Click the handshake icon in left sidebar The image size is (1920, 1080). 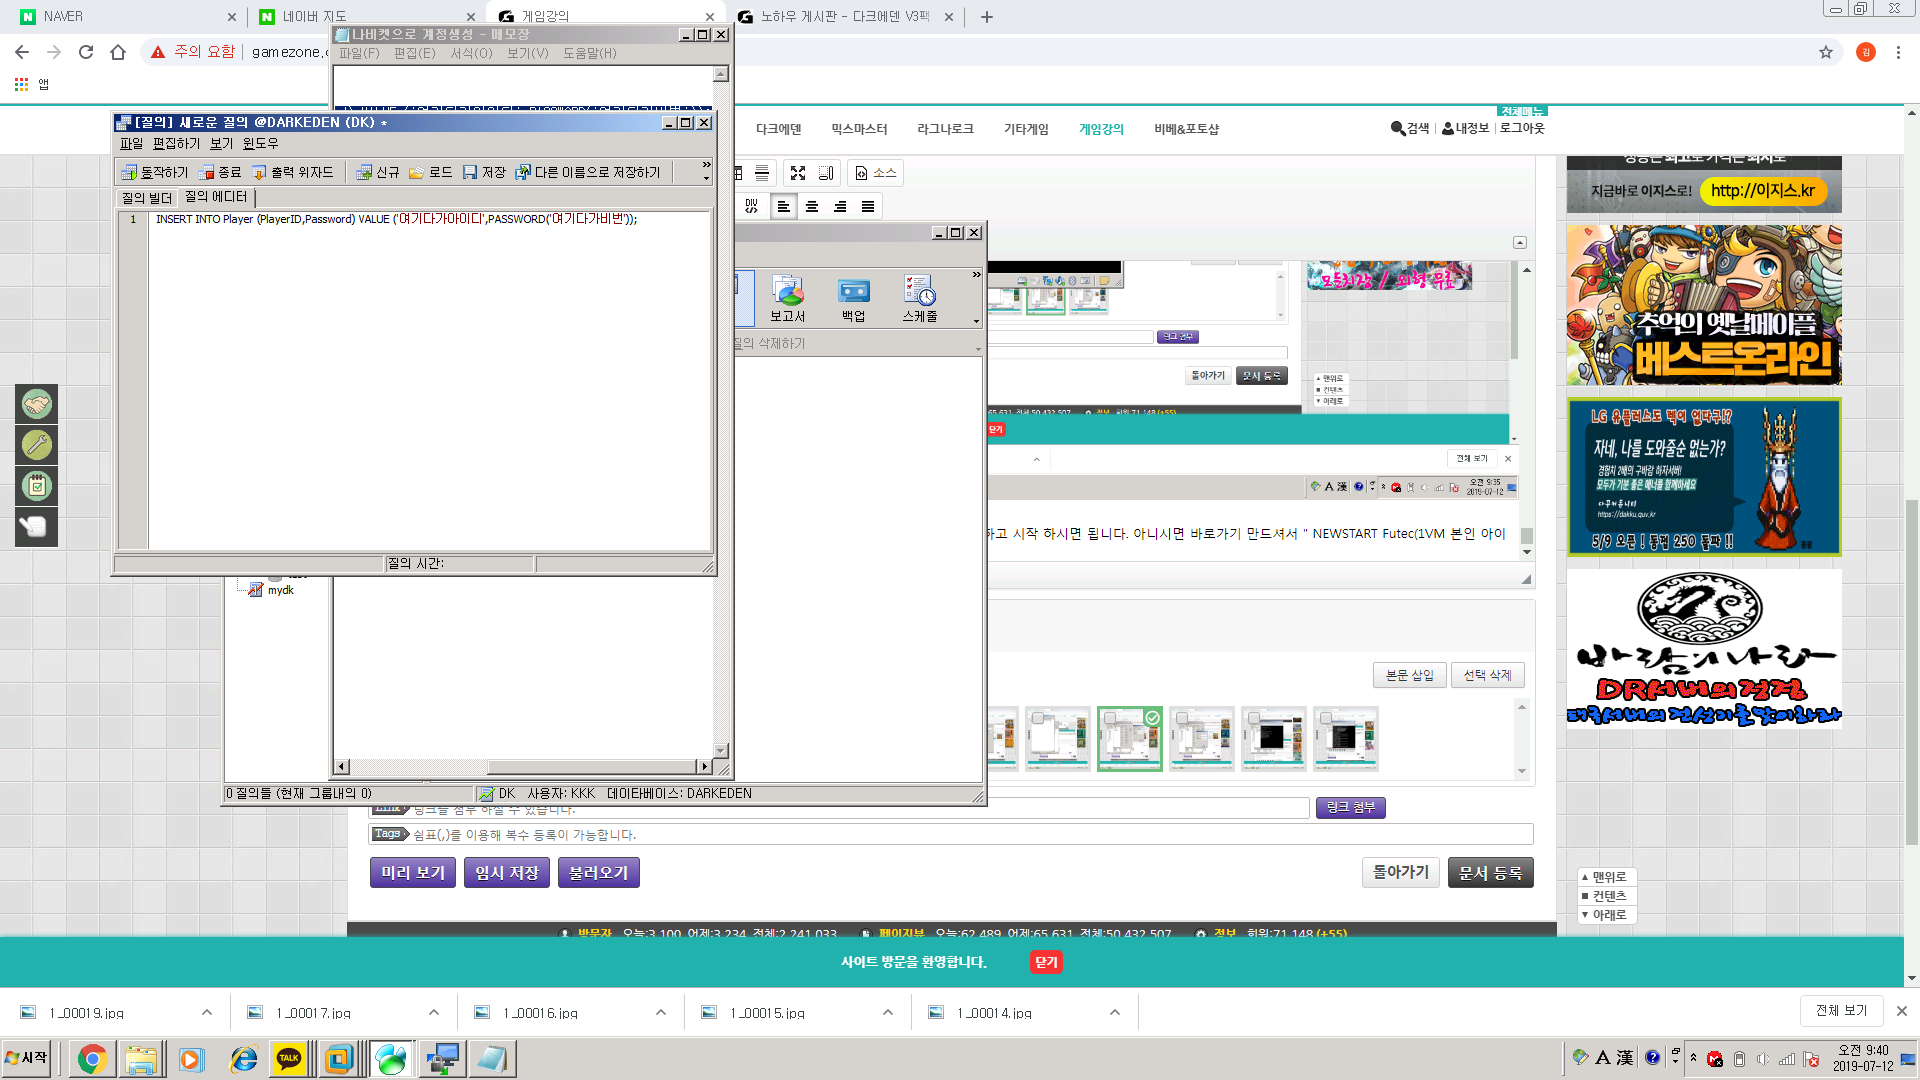(37, 404)
